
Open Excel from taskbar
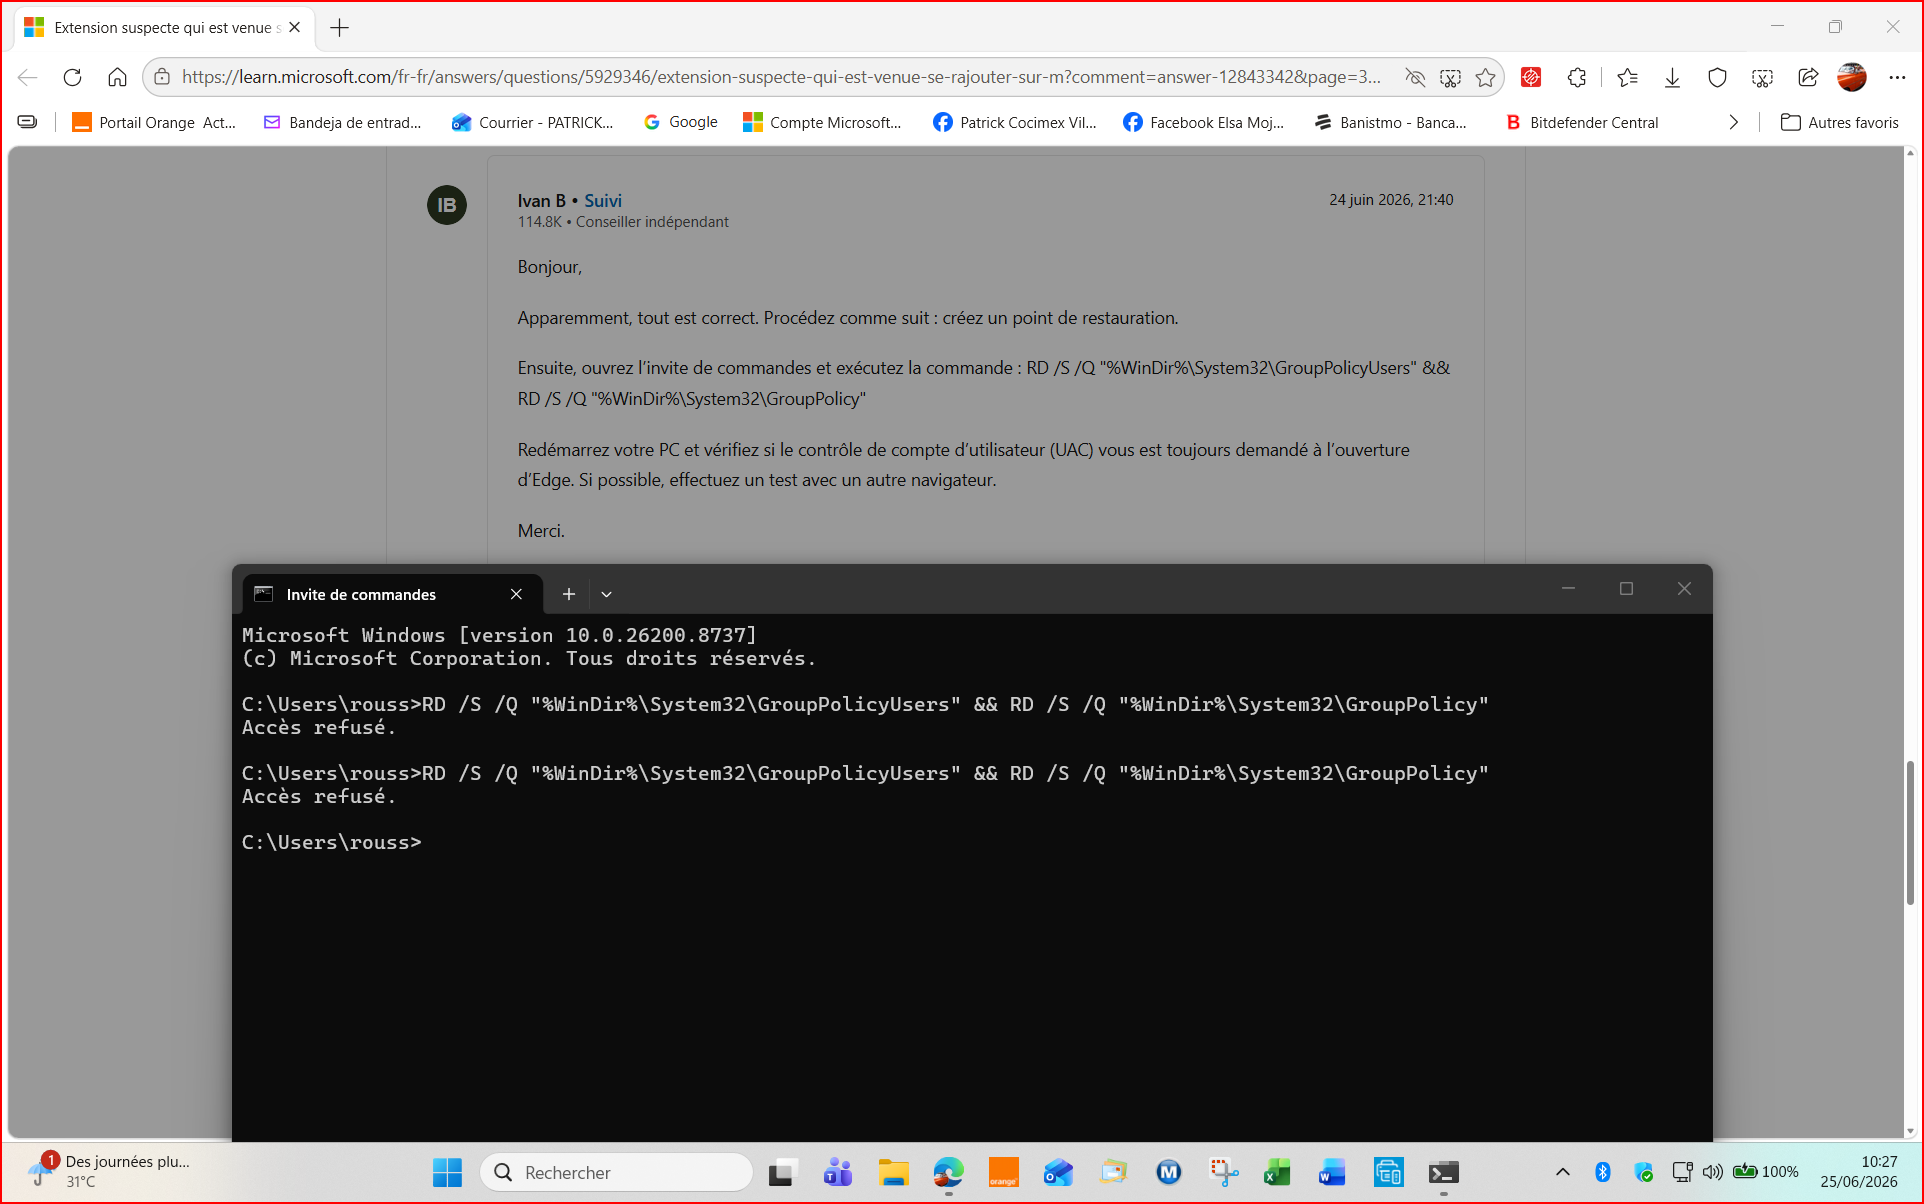(x=1277, y=1172)
